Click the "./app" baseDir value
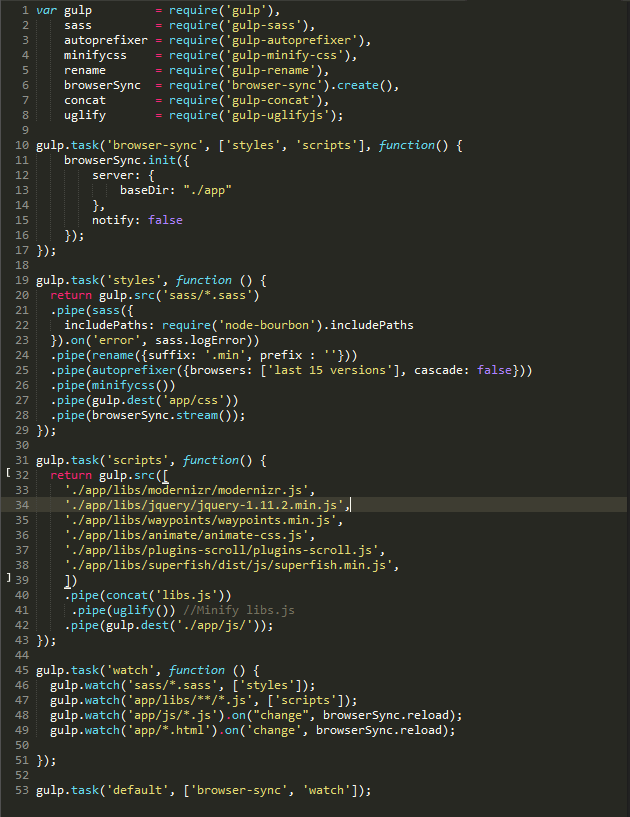630x817 pixels. [x=207, y=190]
